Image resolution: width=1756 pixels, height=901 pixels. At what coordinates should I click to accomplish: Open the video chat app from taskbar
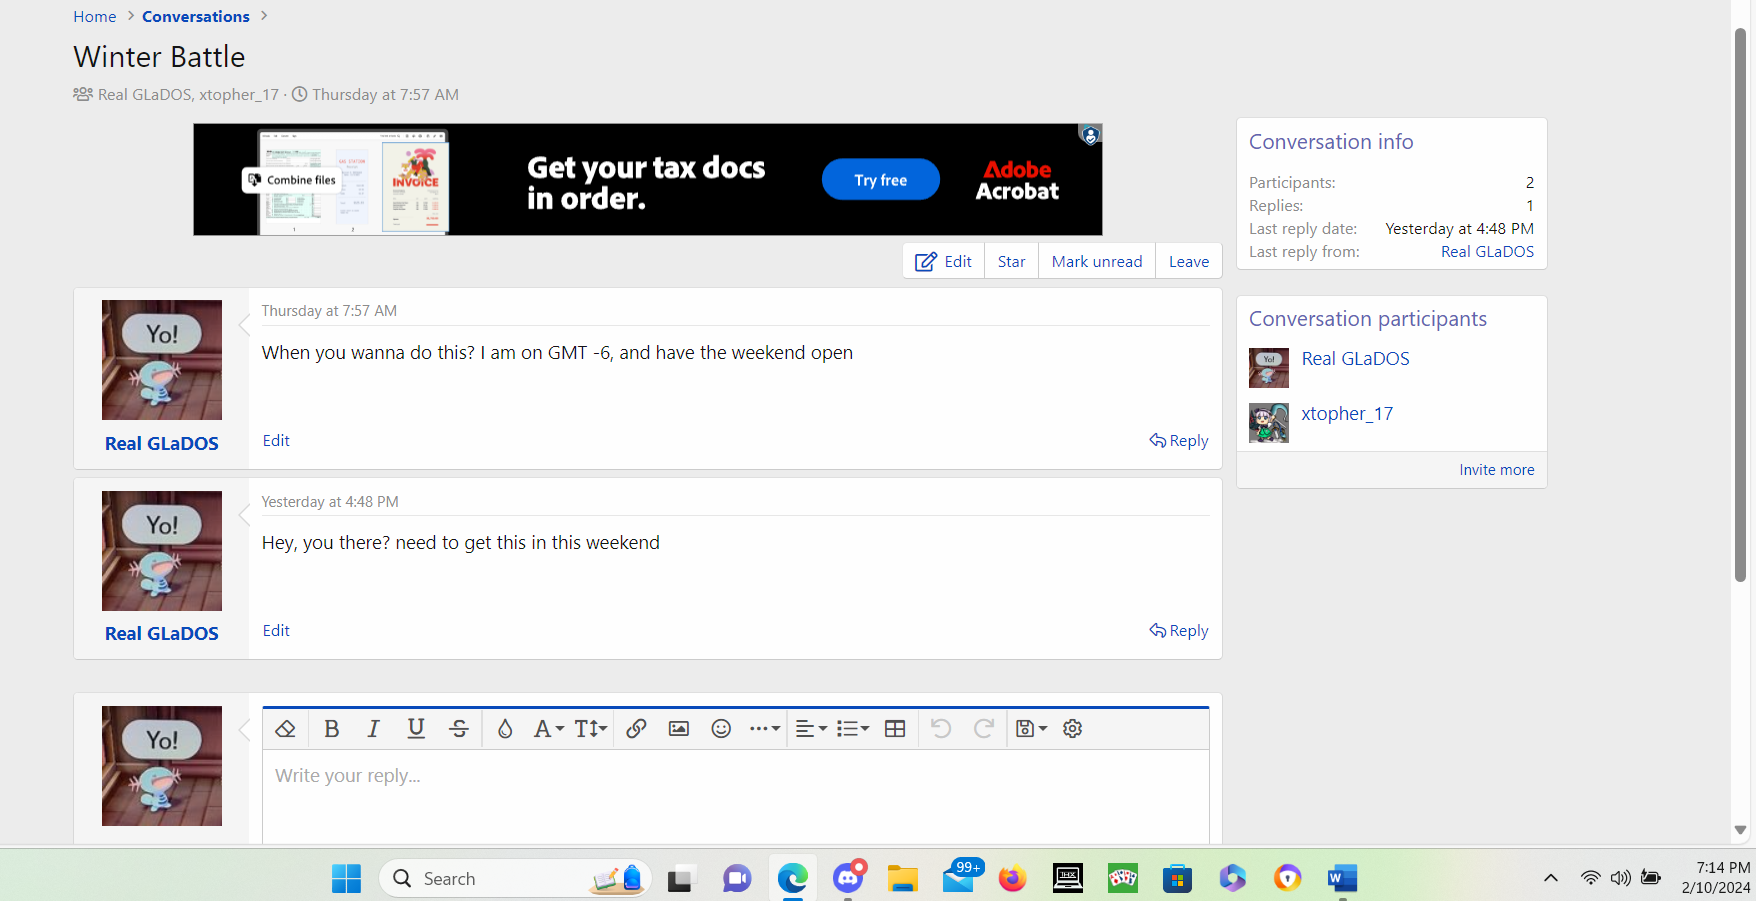pyautogui.click(x=737, y=879)
